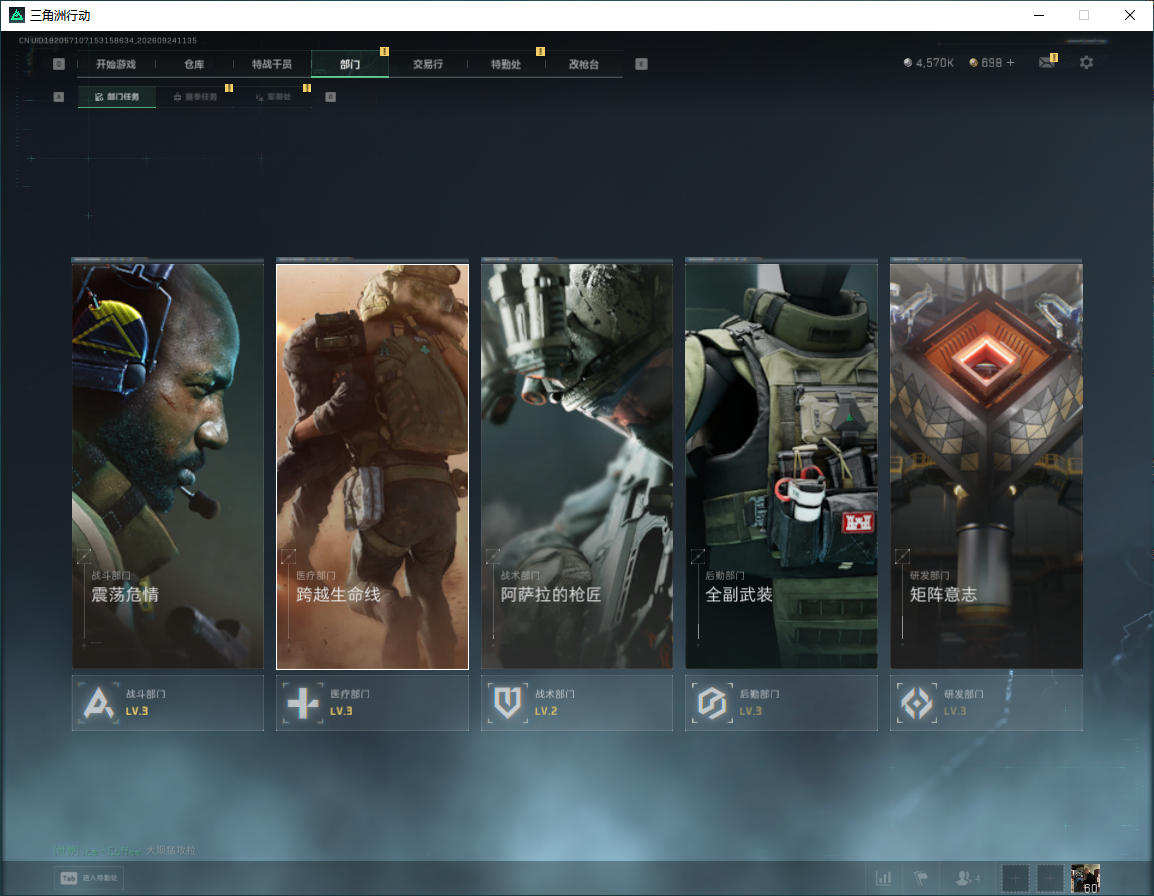Click the 医疗部门 cross icon

click(x=303, y=703)
